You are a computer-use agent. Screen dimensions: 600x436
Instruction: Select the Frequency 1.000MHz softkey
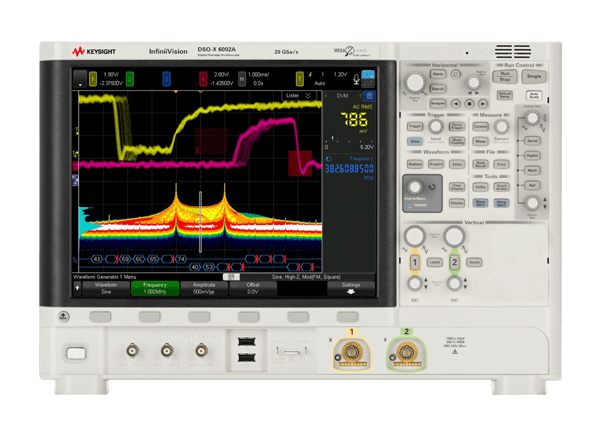[x=155, y=288]
